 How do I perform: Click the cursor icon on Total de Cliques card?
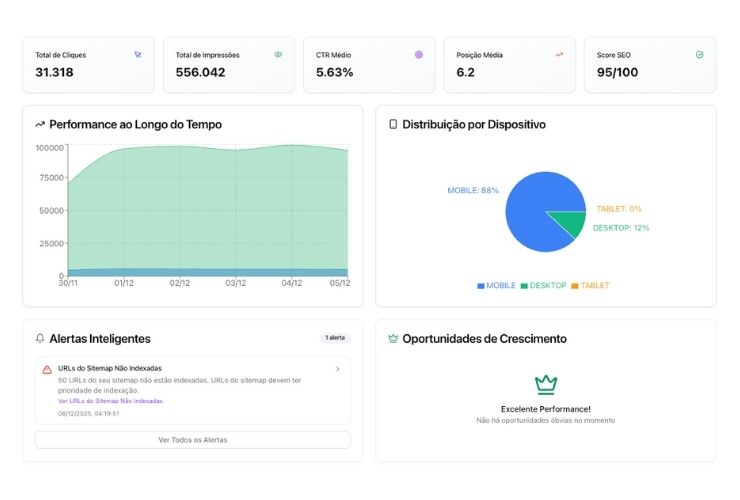click(138, 55)
